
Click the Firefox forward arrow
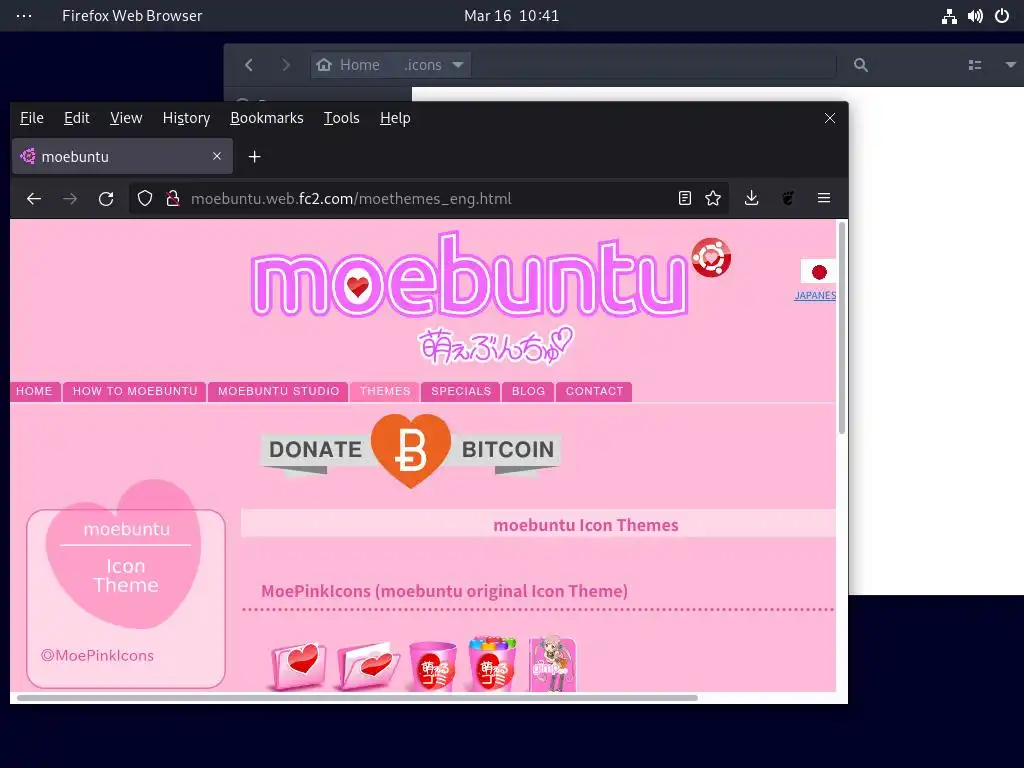[70, 199]
